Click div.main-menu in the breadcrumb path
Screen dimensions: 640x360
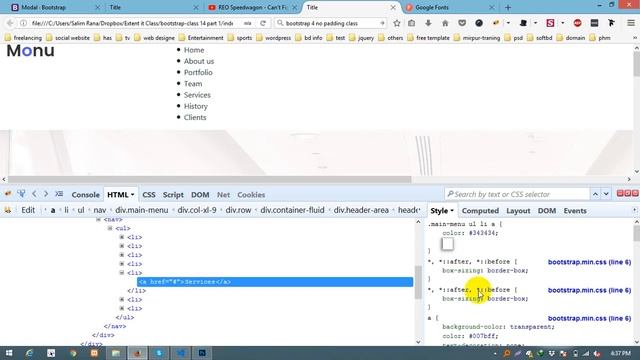coord(142,210)
